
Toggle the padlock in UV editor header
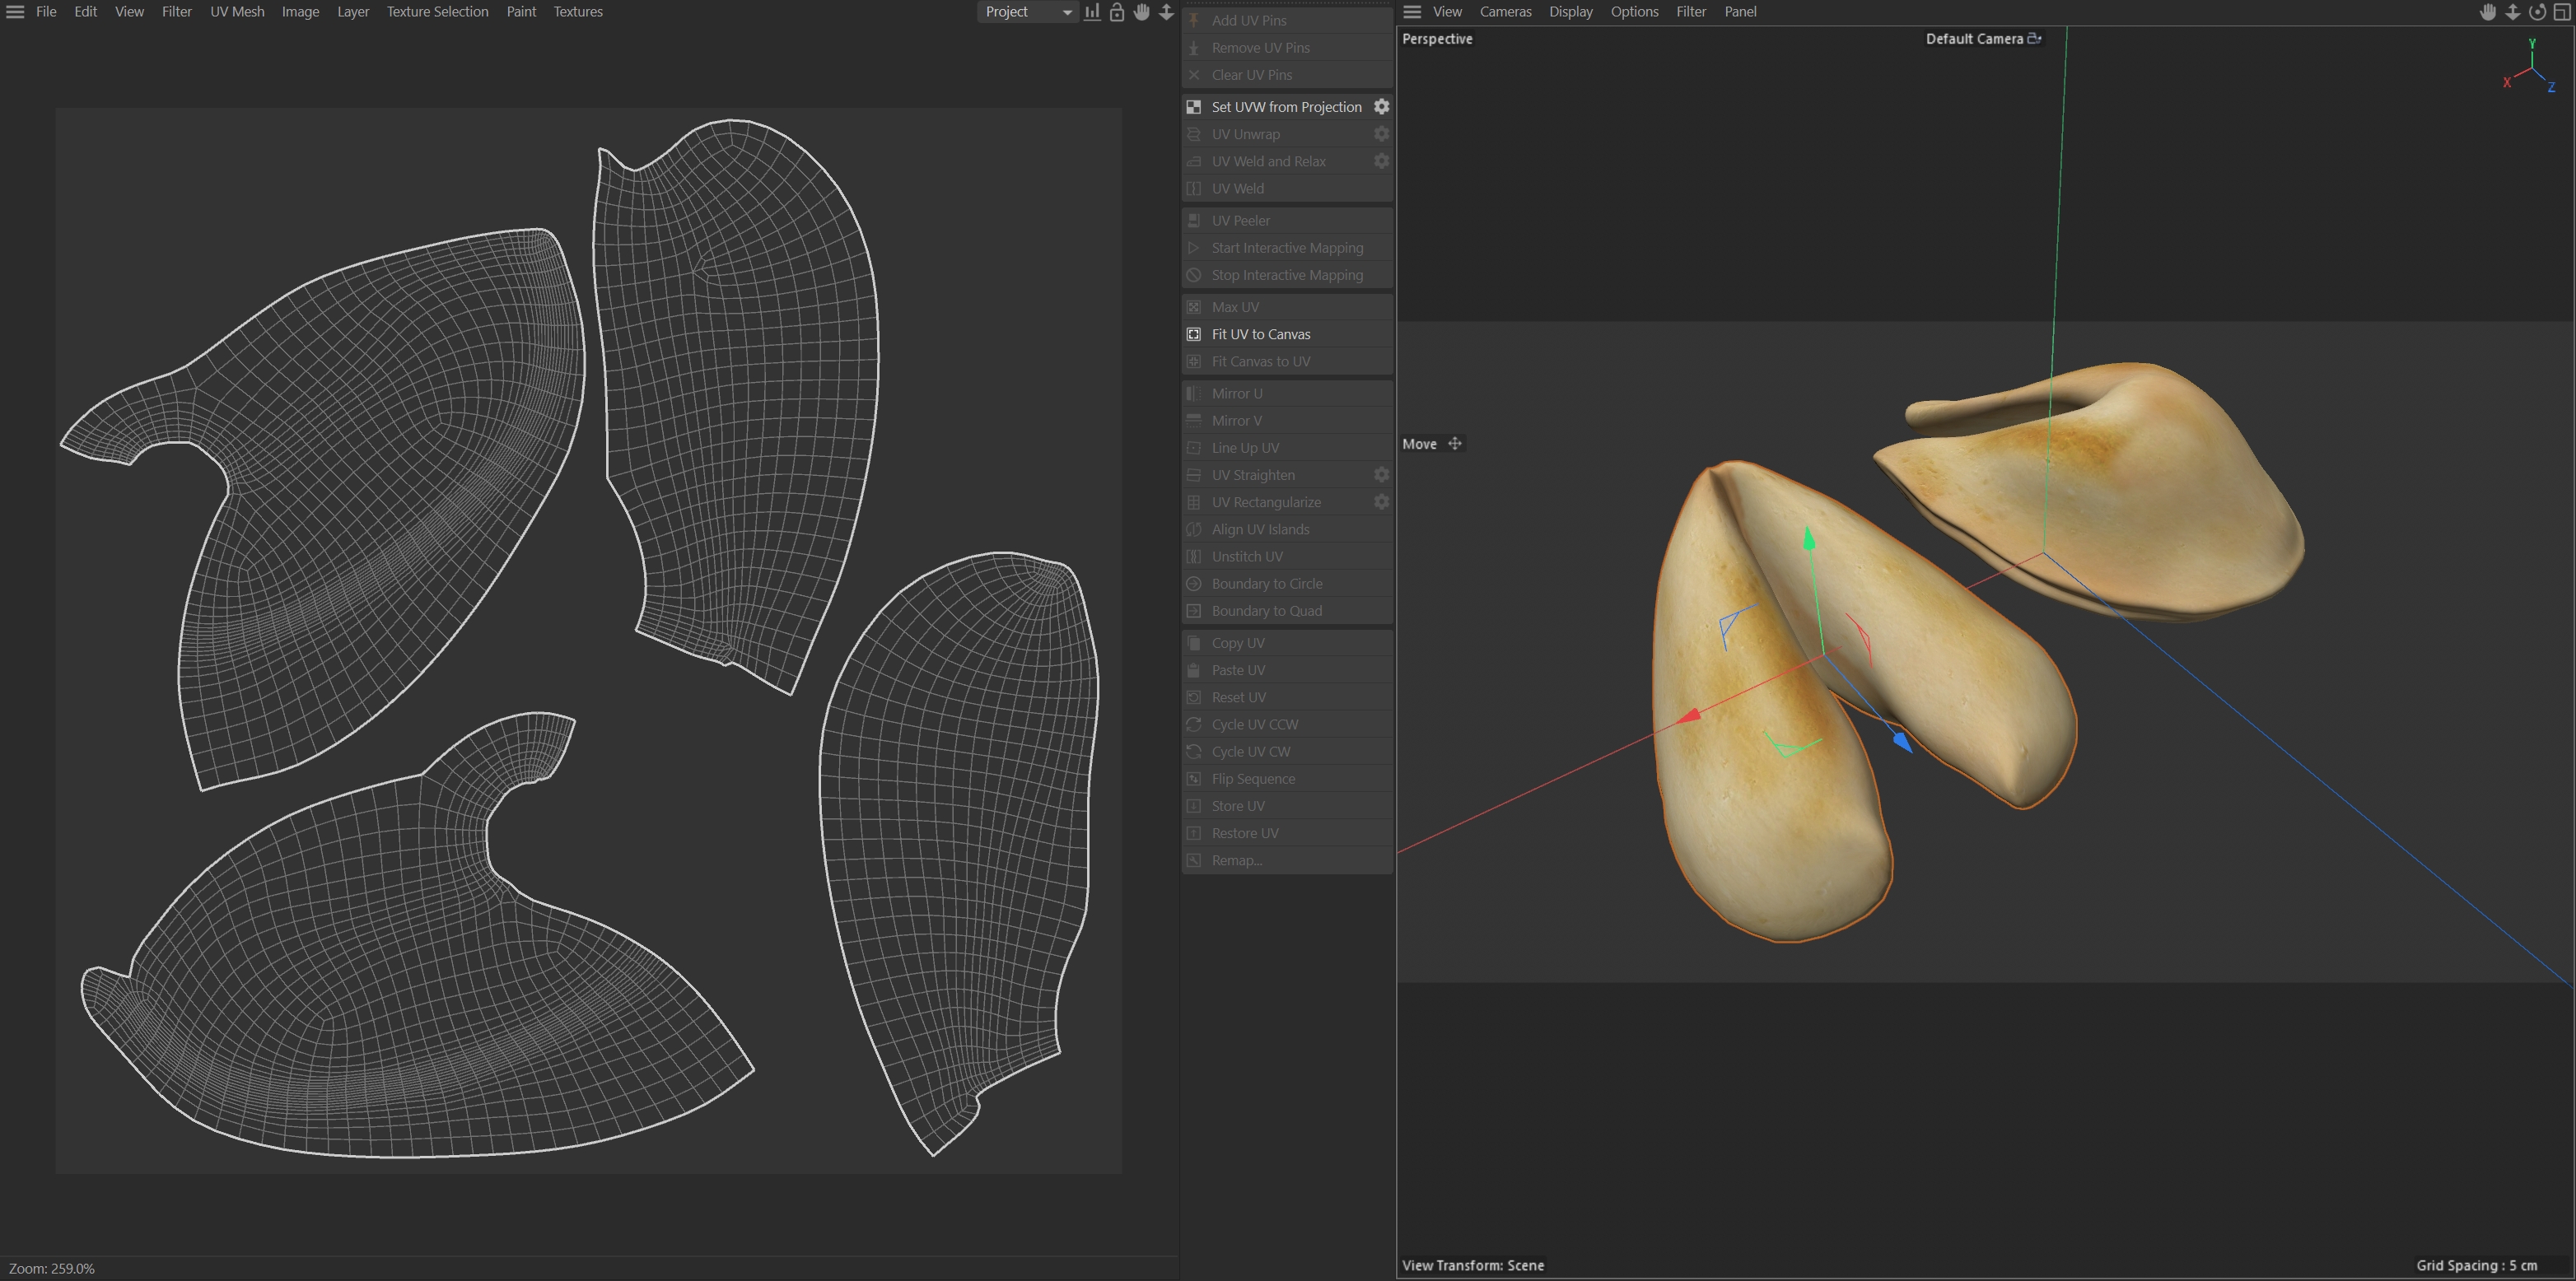click(x=1117, y=12)
